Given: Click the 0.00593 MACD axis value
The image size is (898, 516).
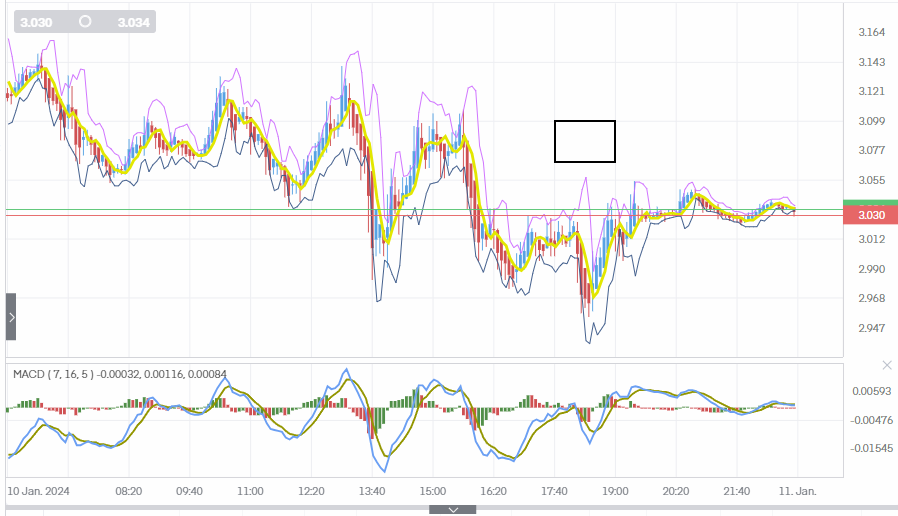Looking at the screenshot, I should [x=873, y=391].
